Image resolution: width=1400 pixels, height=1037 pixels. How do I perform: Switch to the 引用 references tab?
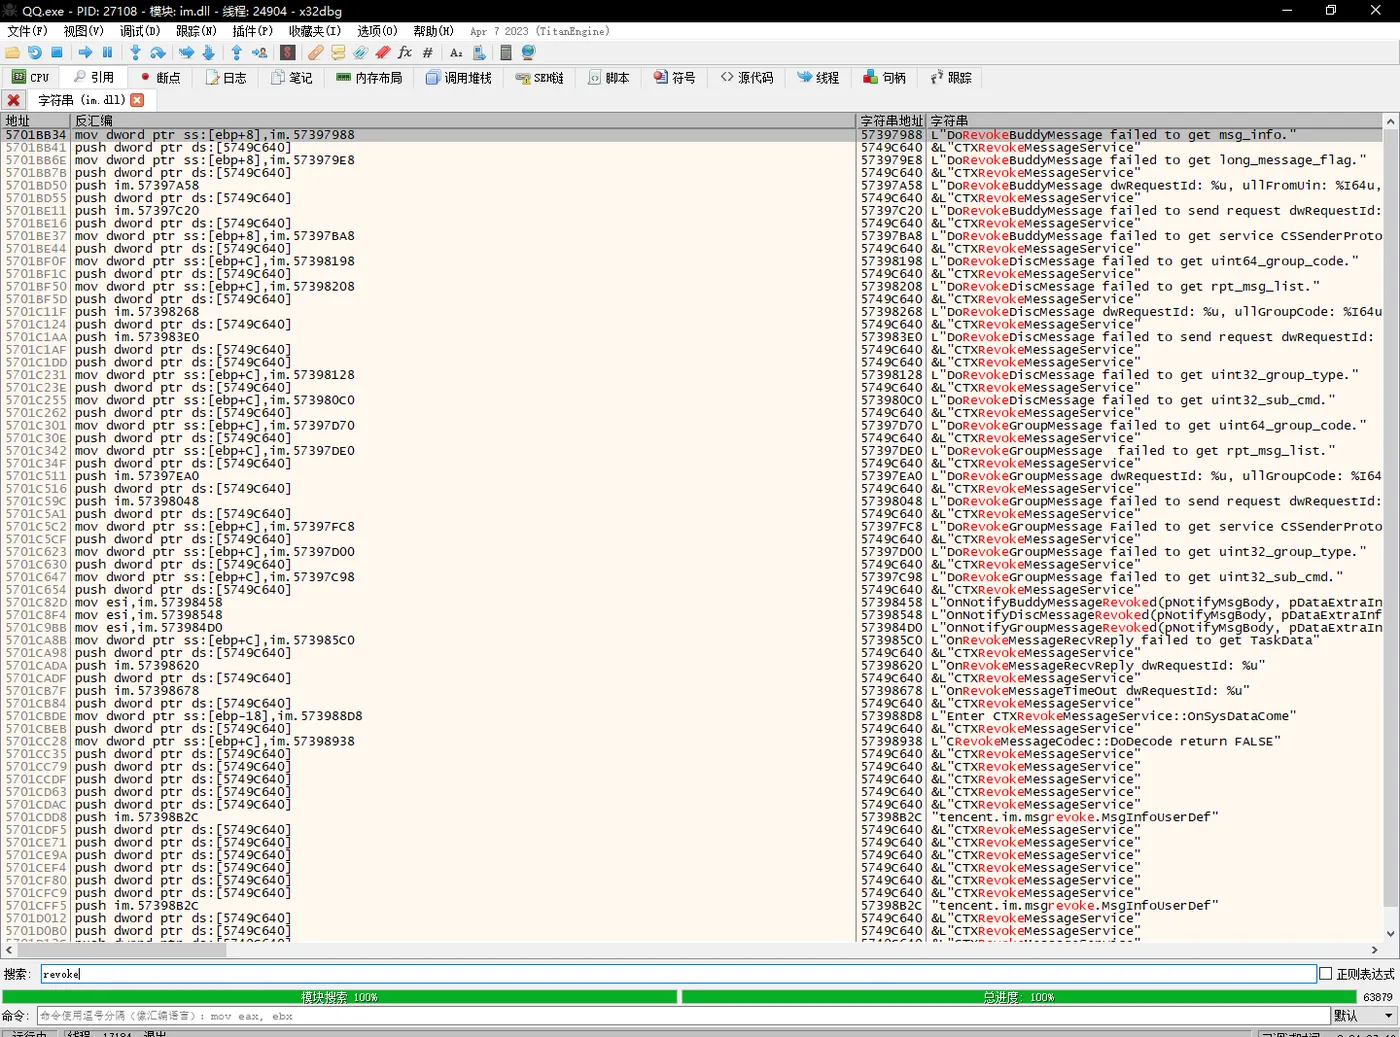(x=94, y=77)
